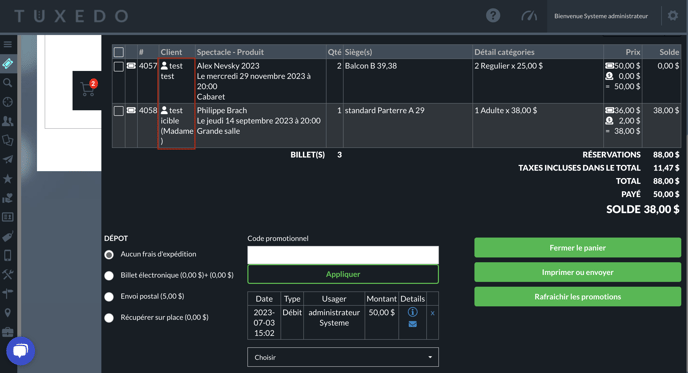Click the Détail catégories column header

click(504, 52)
